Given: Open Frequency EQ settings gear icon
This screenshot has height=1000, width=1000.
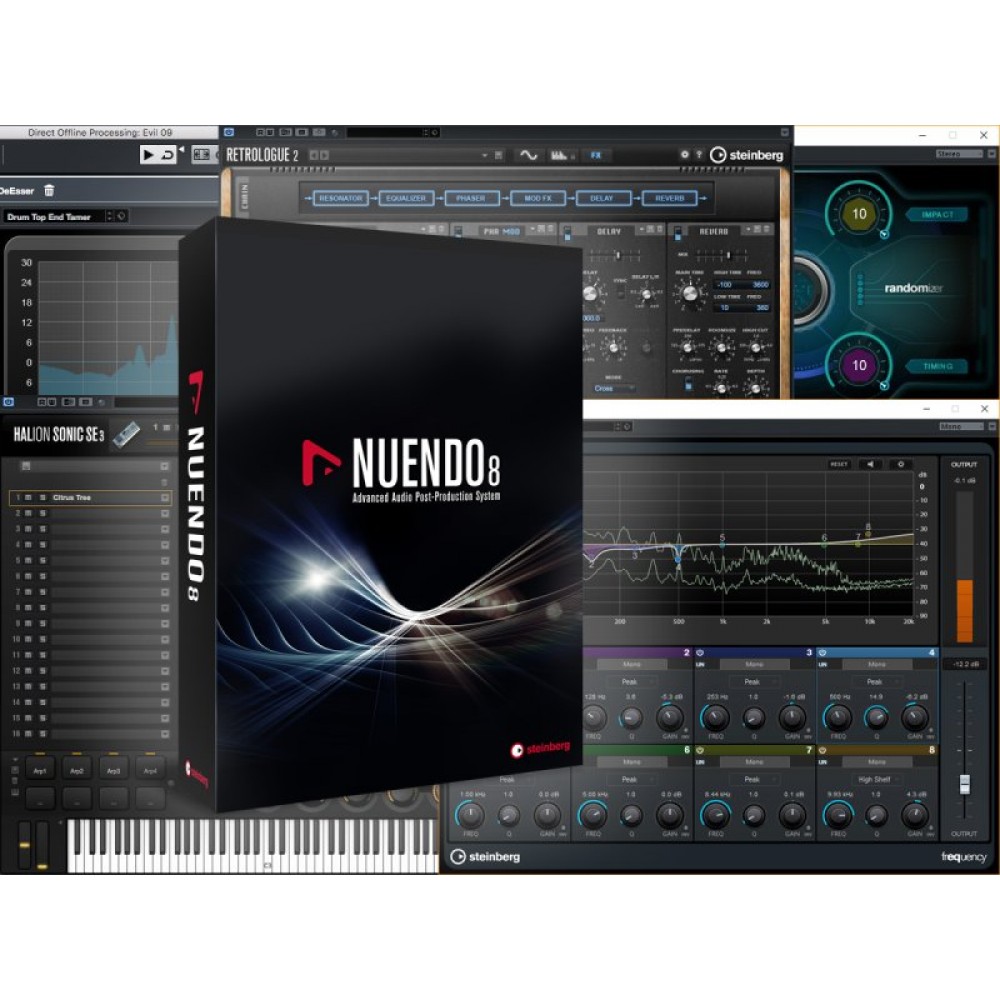Looking at the screenshot, I should (901, 464).
